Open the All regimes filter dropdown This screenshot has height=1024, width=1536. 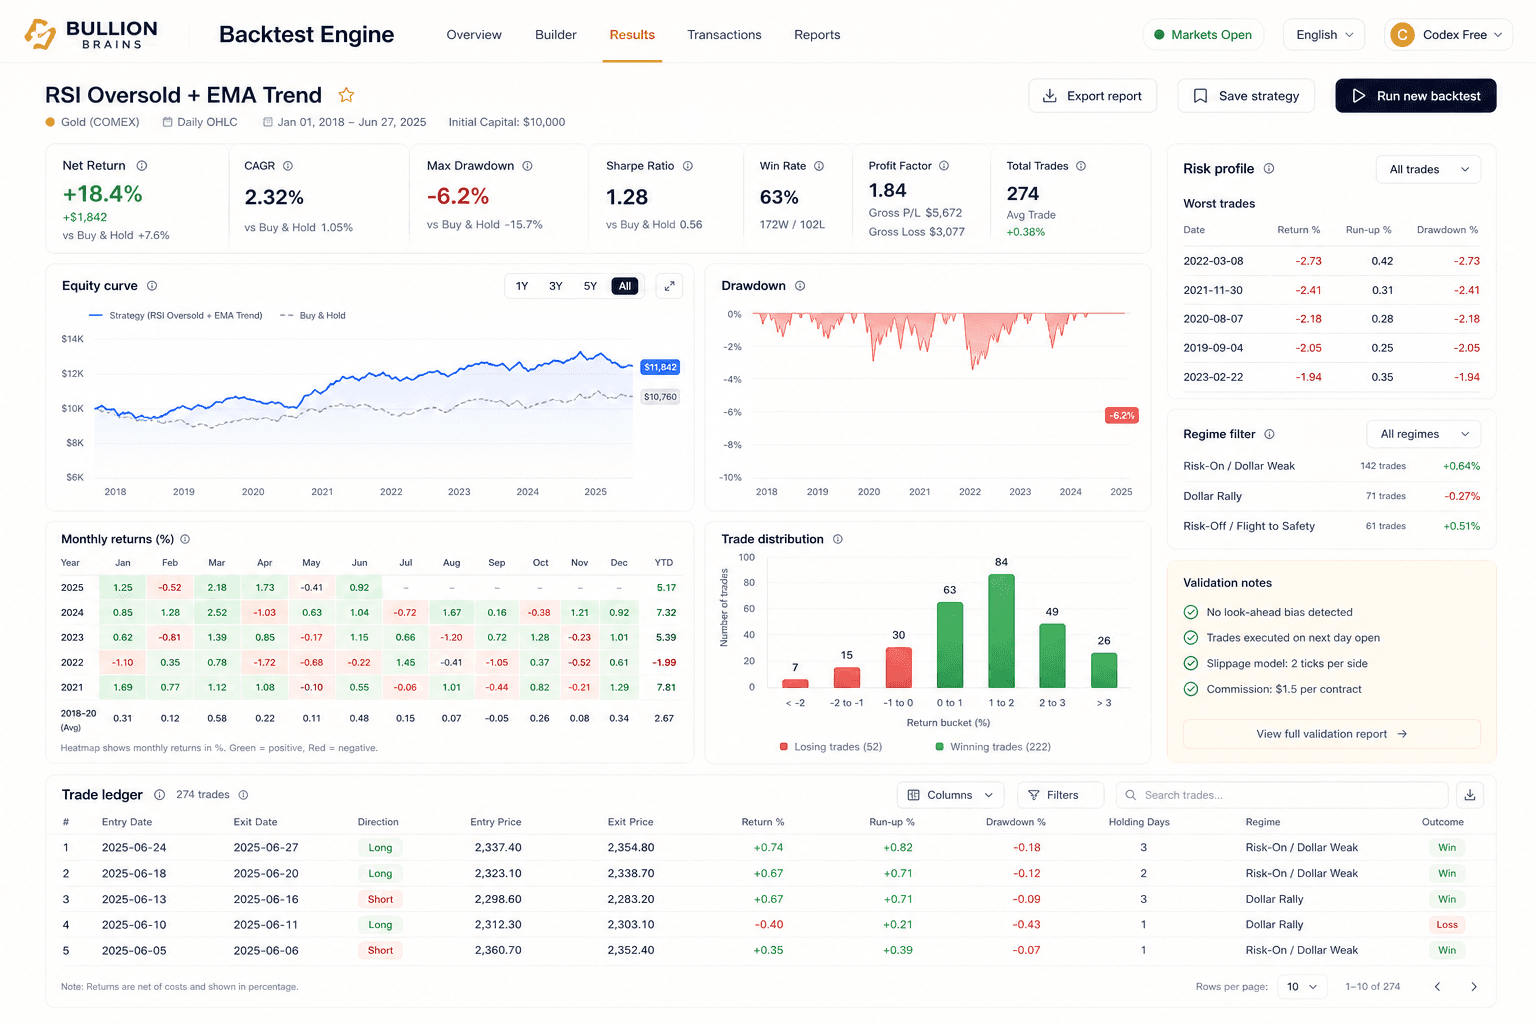[x=1424, y=434]
